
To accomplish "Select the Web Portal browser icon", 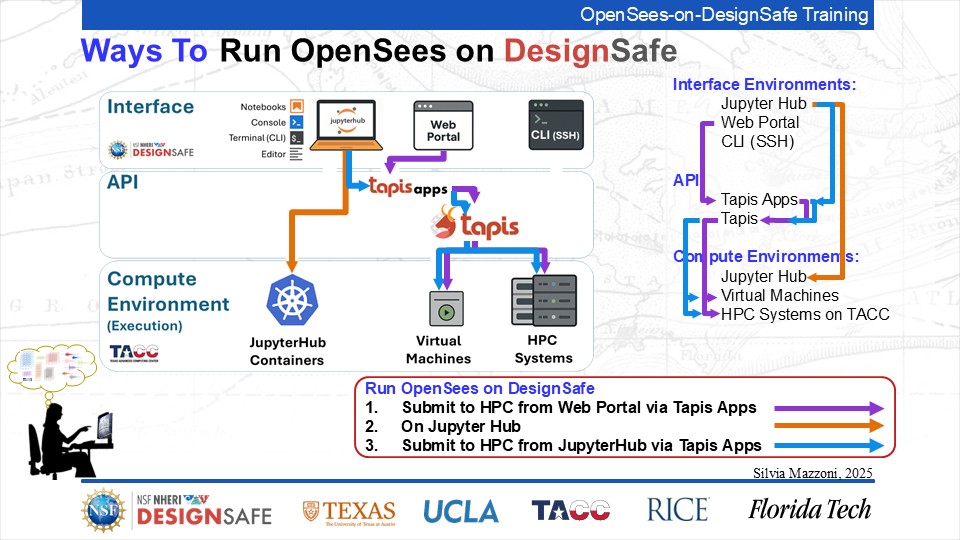I will (442, 124).
